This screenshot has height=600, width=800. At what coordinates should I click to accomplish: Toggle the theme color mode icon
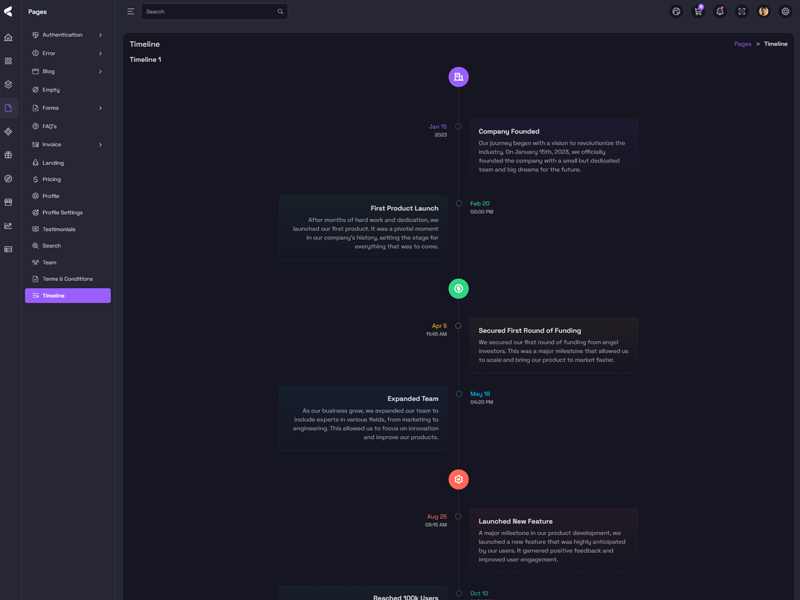click(676, 12)
